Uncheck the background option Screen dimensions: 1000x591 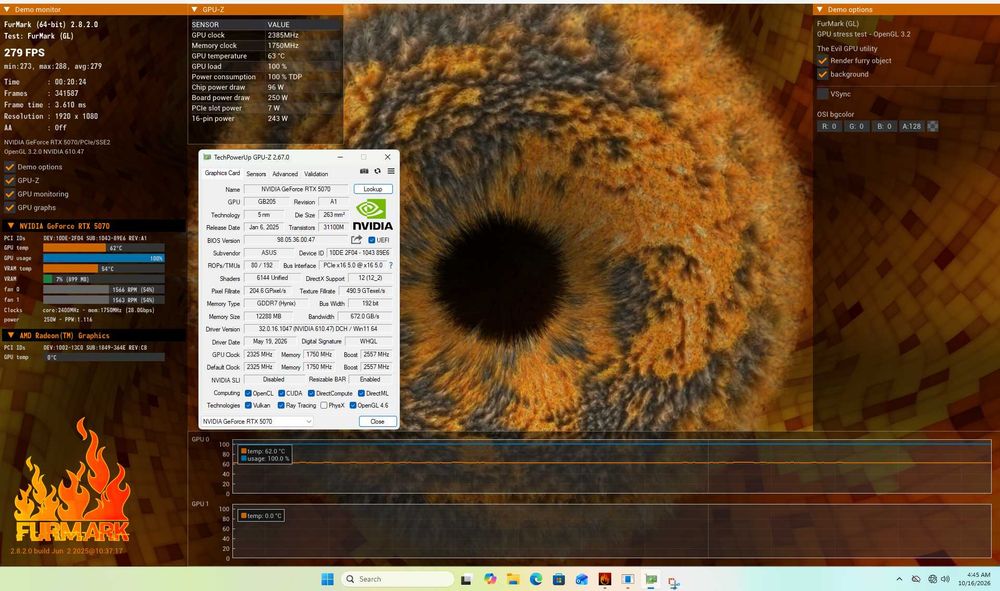(823, 74)
